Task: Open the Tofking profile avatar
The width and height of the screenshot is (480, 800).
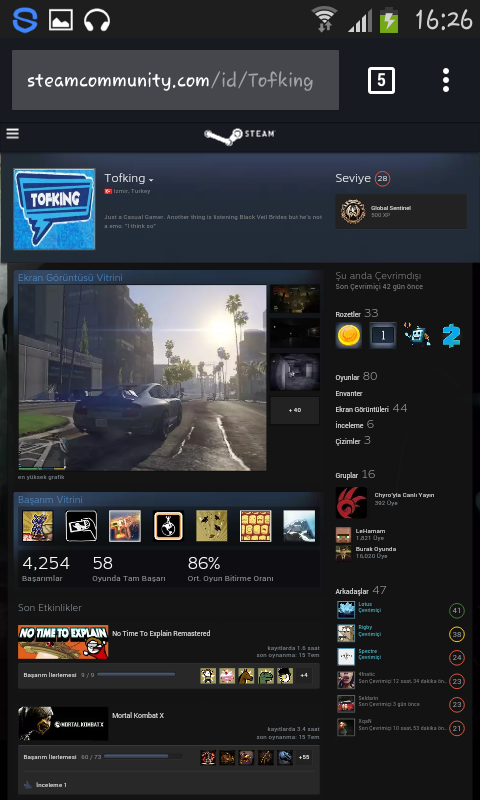Action: (54, 209)
